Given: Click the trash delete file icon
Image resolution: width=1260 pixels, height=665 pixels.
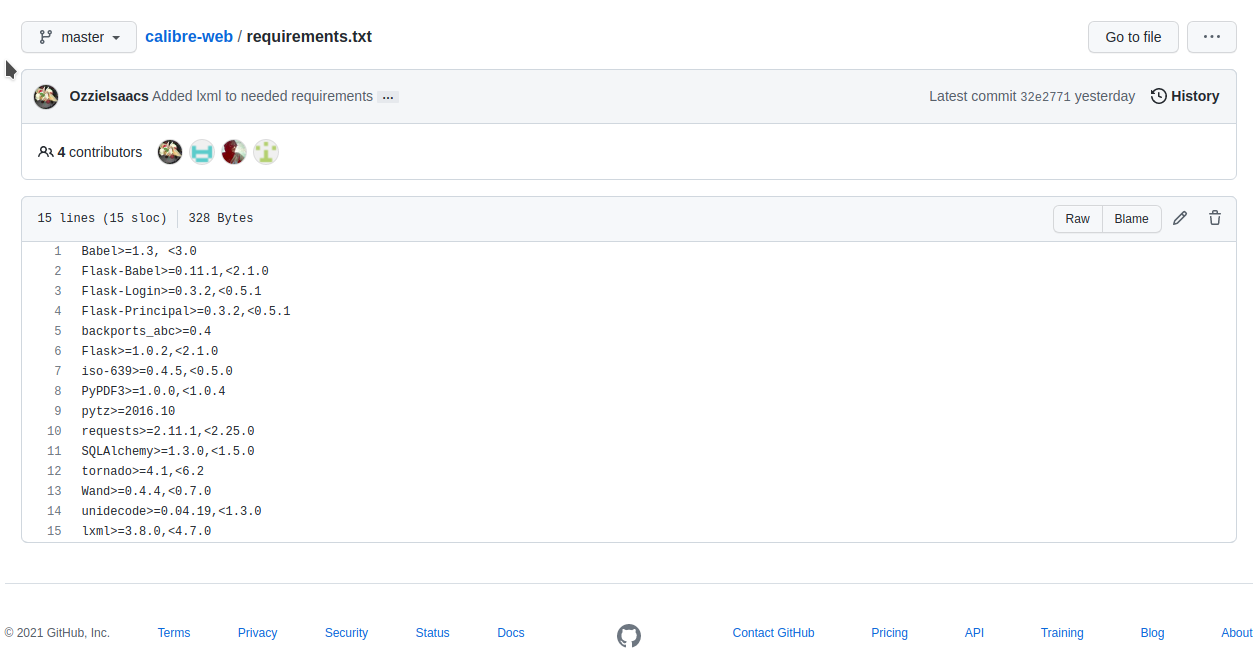Looking at the screenshot, I should point(1214,218).
